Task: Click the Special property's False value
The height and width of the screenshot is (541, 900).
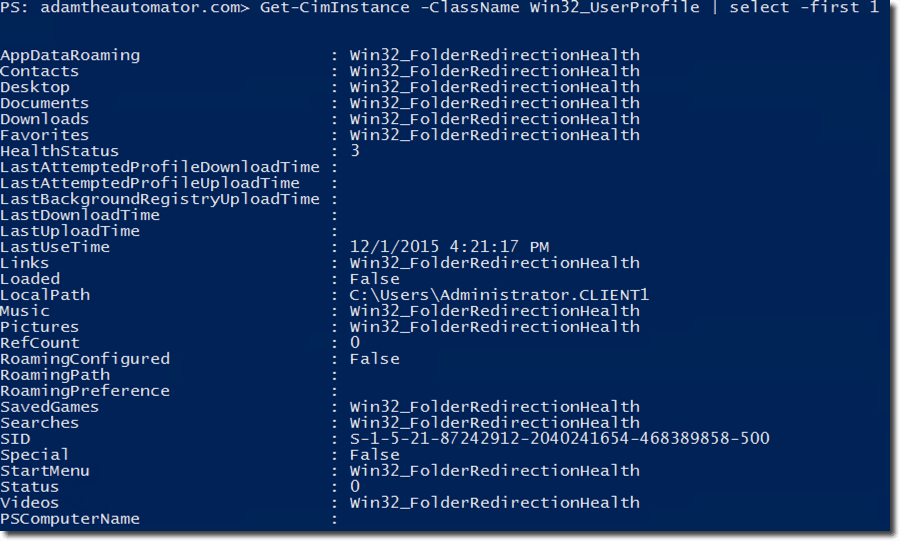Action: [374, 455]
